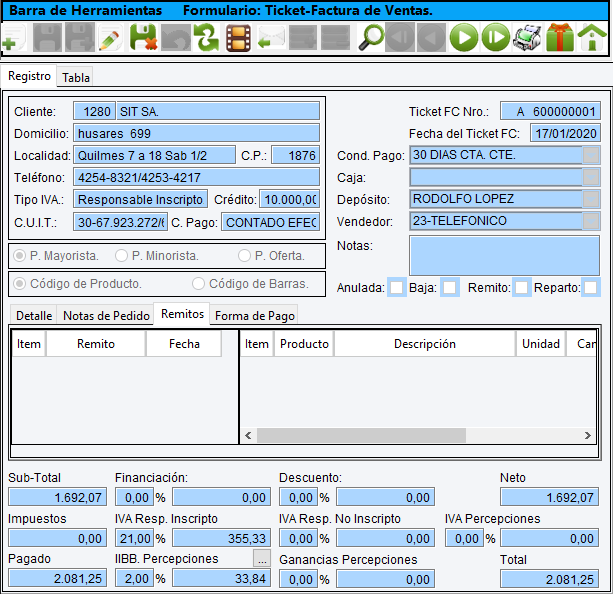
Task: Click the film strip toolbar icon
Action: pos(238,39)
